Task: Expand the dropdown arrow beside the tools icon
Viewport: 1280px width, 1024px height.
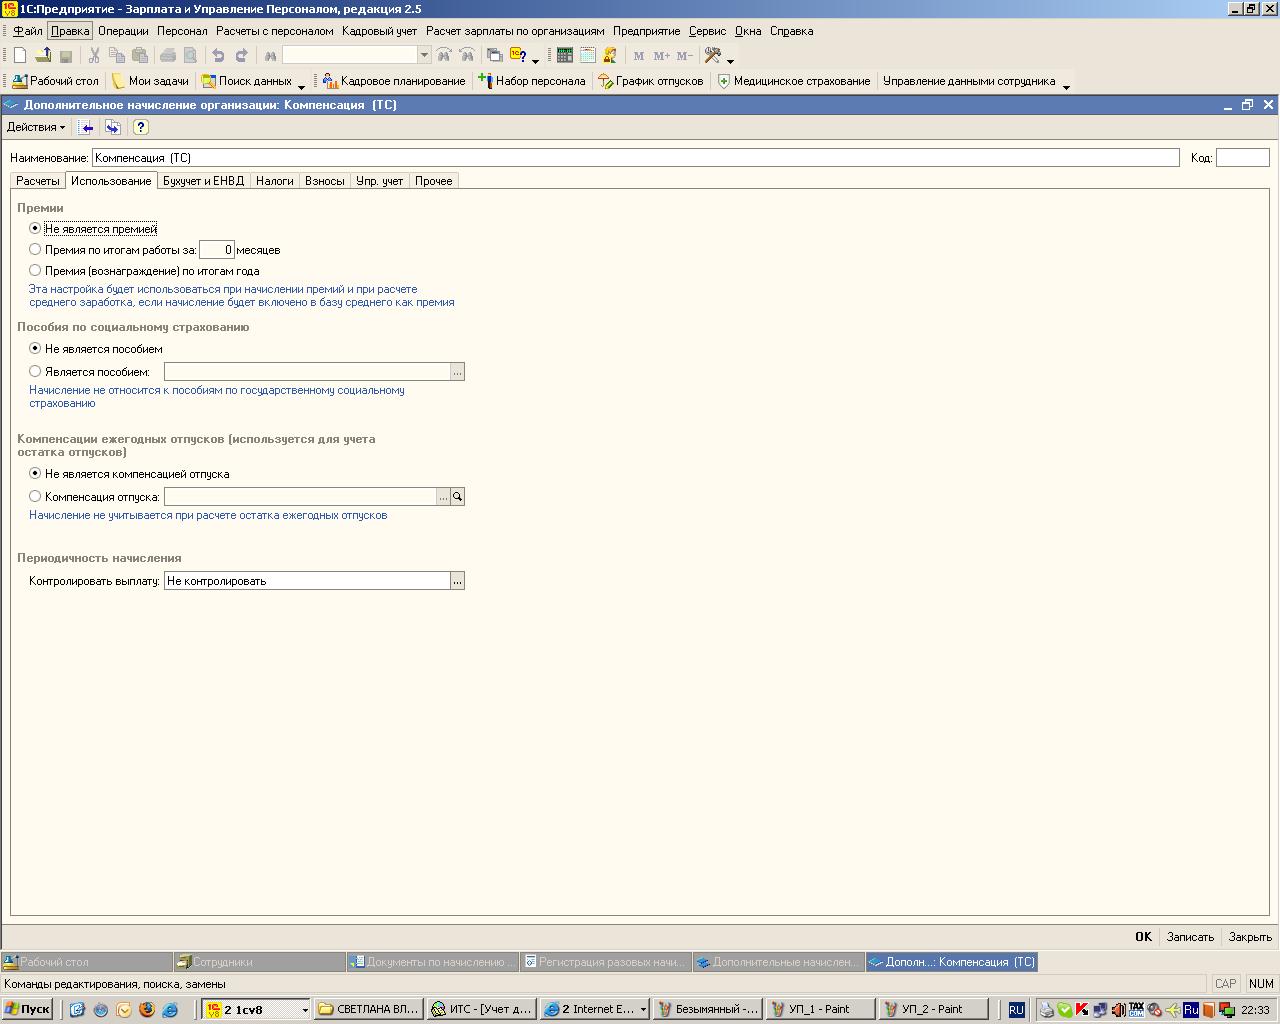Action: tap(730, 59)
